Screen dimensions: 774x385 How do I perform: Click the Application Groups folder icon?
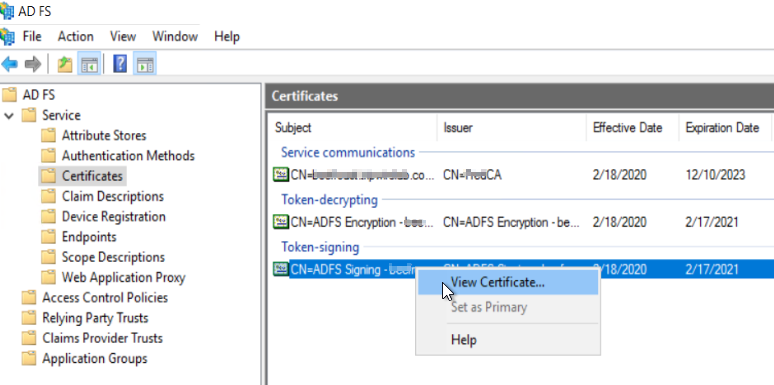click(29, 358)
